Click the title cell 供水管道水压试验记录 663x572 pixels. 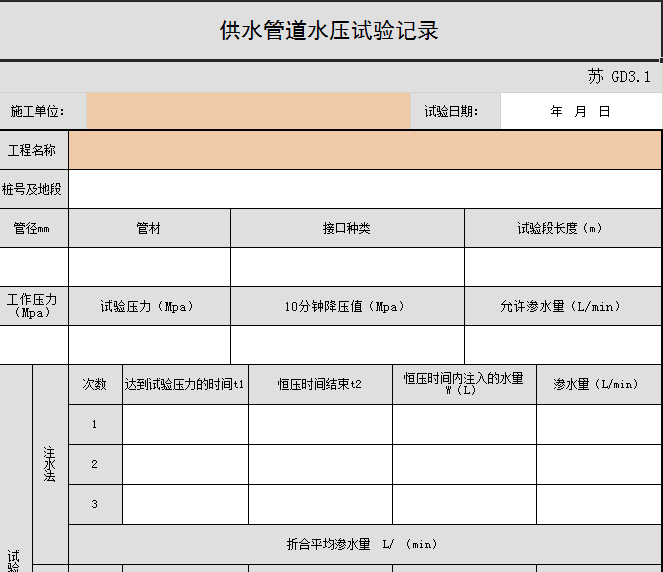(x=330, y=30)
